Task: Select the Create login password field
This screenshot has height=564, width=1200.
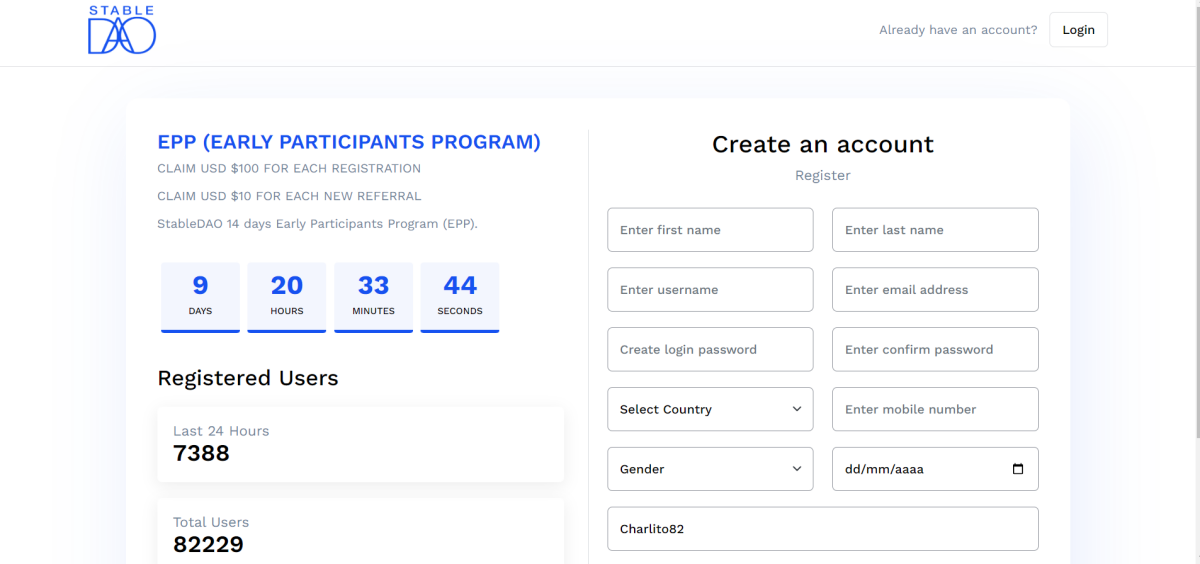Action: coord(710,349)
